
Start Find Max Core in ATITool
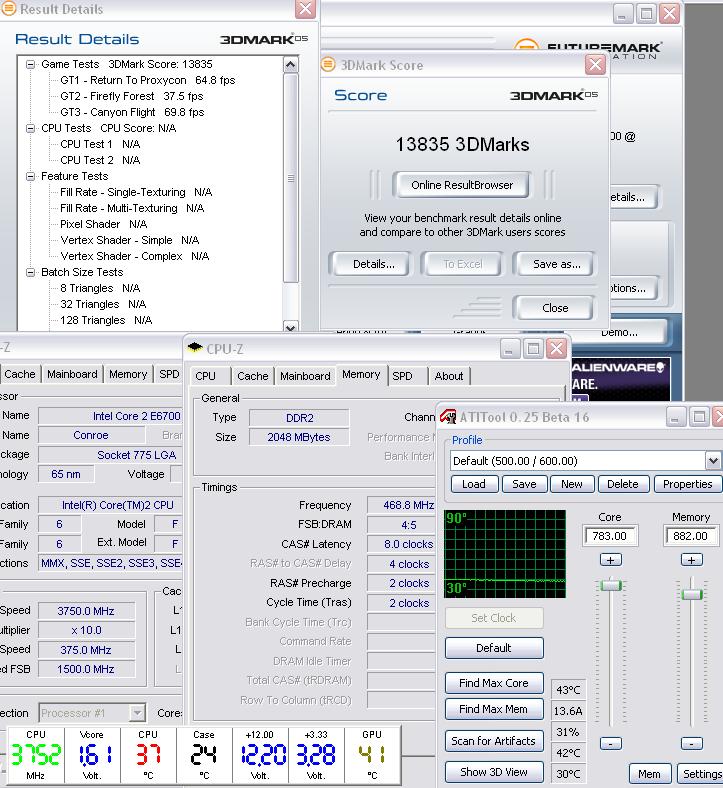coord(494,683)
